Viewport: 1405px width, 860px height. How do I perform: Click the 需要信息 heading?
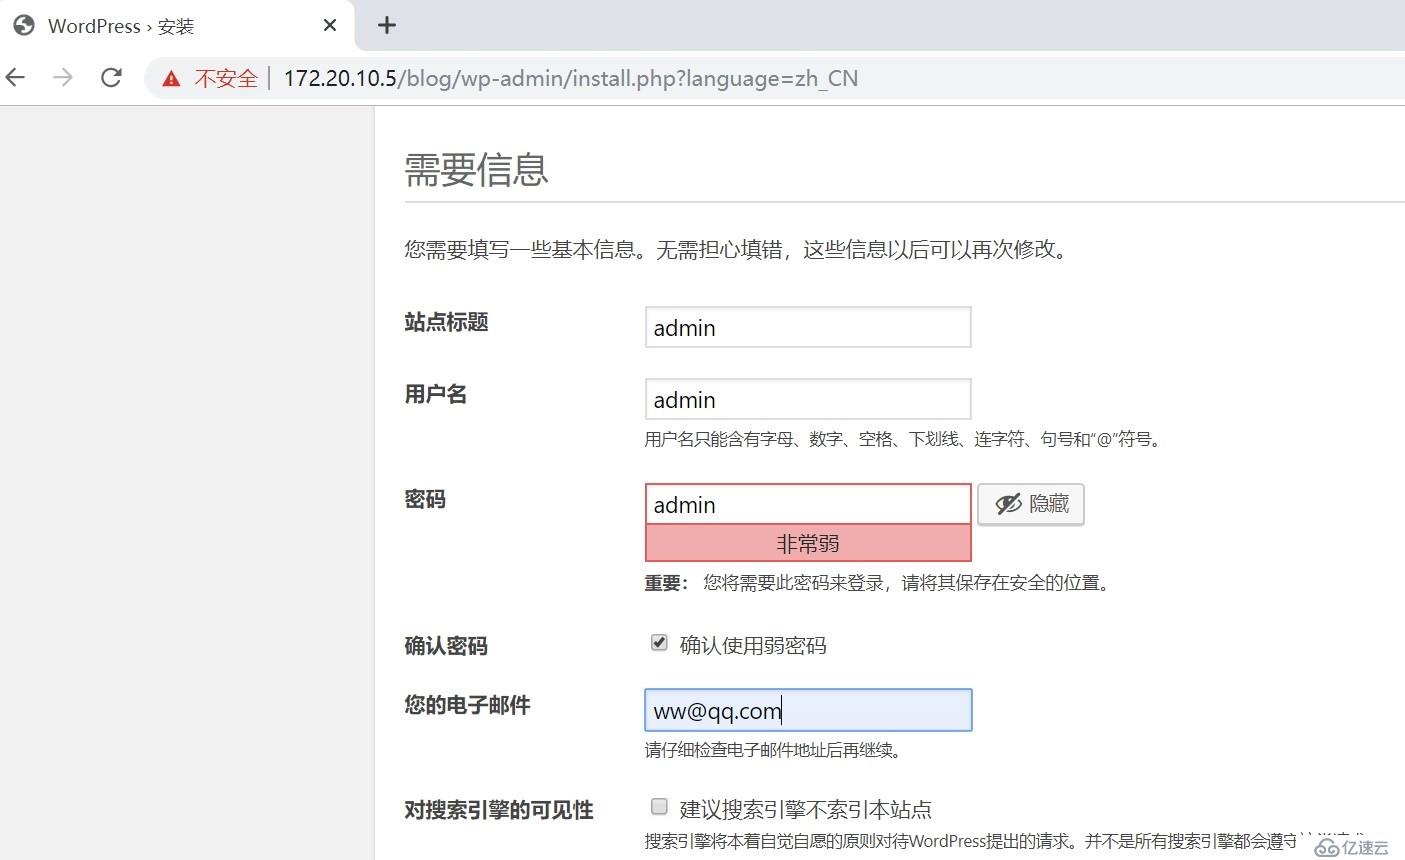pos(477,170)
